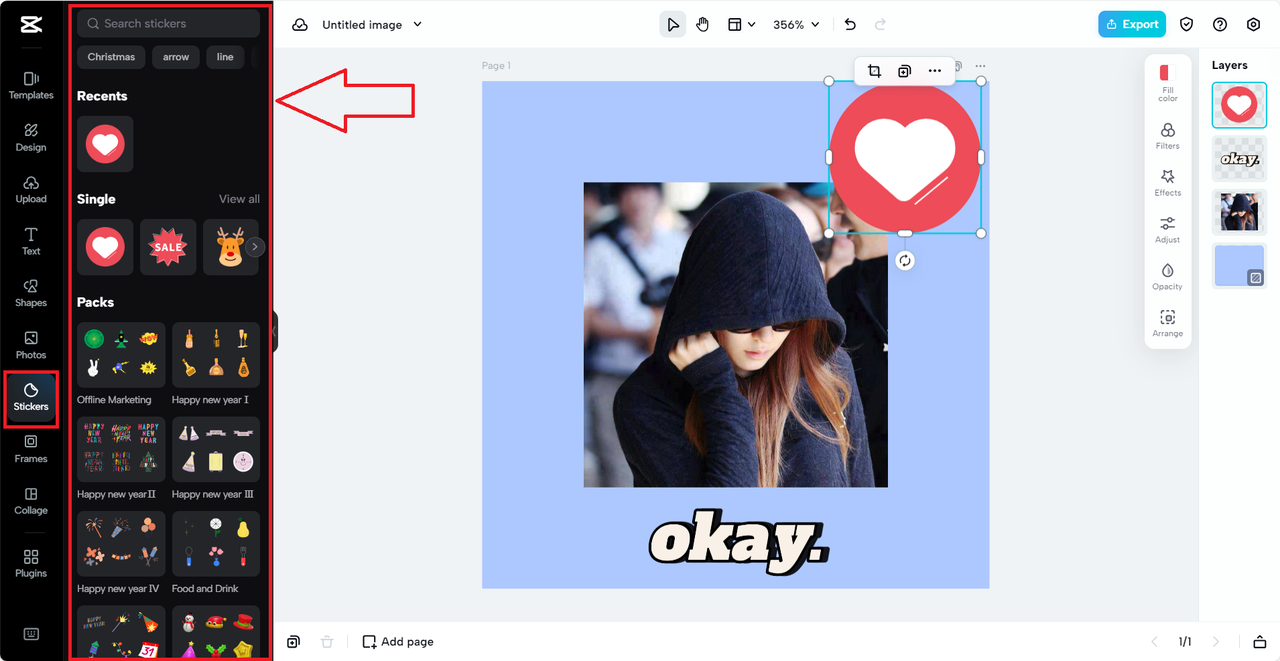Select the hand pan tool
This screenshot has width=1280, height=661.
(702, 25)
